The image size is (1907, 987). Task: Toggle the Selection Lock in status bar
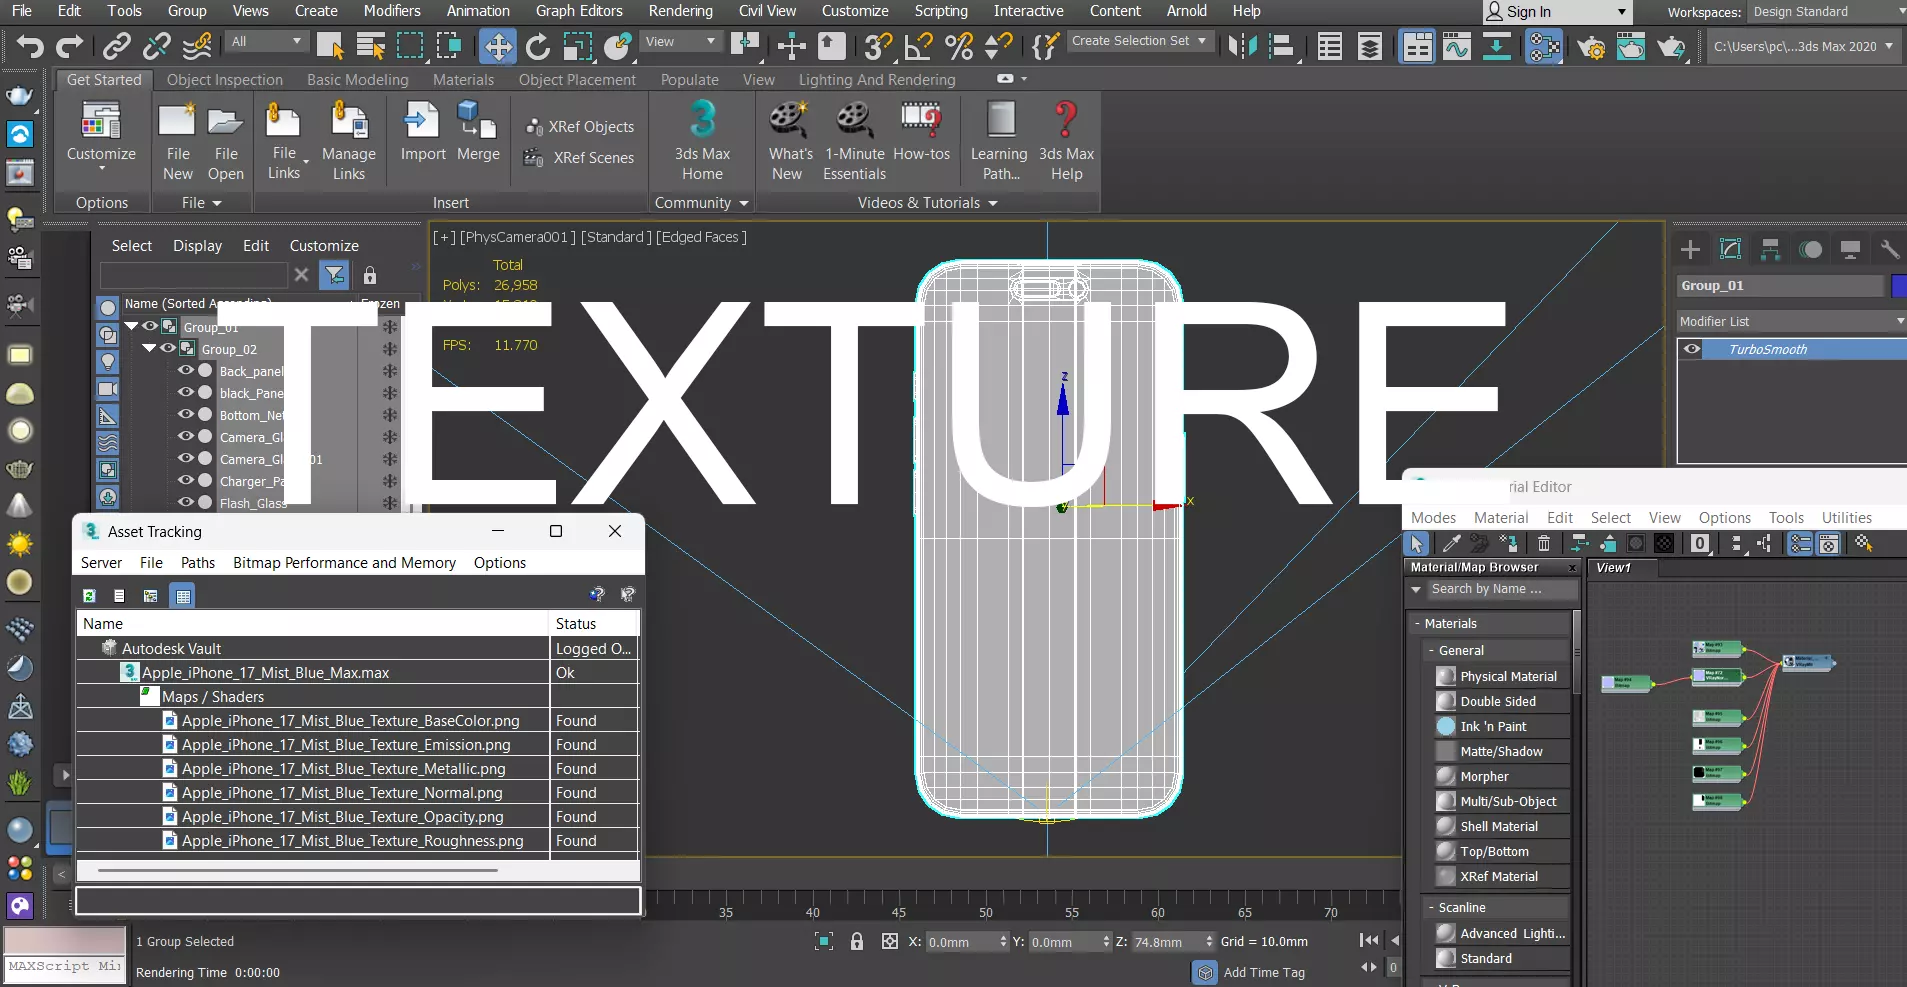(x=856, y=941)
